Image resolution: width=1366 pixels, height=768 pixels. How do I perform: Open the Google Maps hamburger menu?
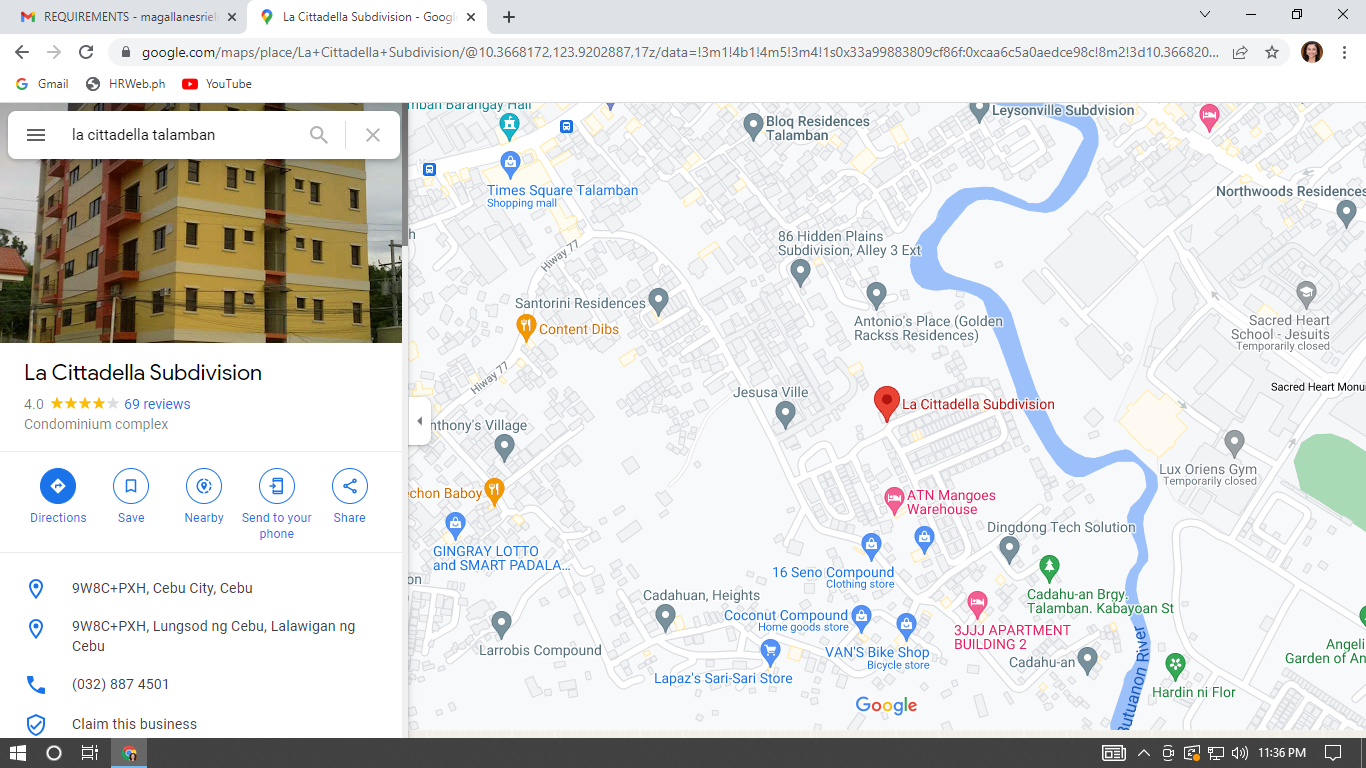pyautogui.click(x=36, y=135)
